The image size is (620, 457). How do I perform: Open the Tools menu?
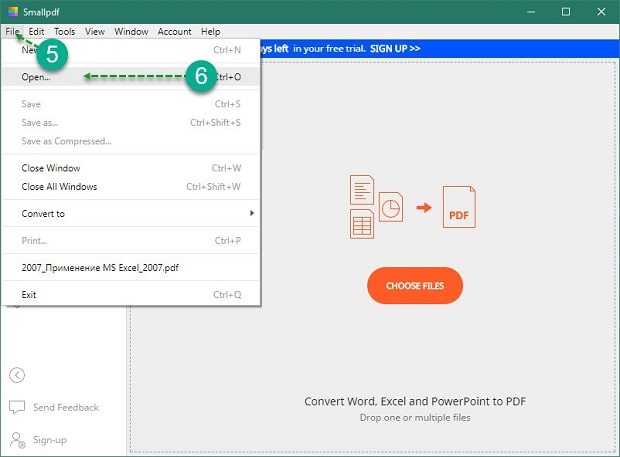(64, 32)
